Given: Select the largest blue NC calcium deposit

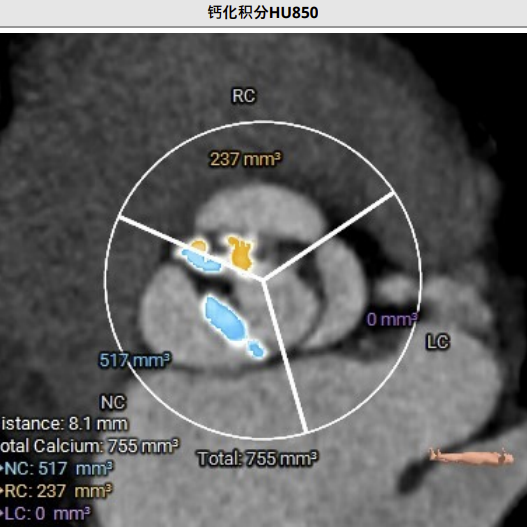Looking at the screenshot, I should [226, 318].
